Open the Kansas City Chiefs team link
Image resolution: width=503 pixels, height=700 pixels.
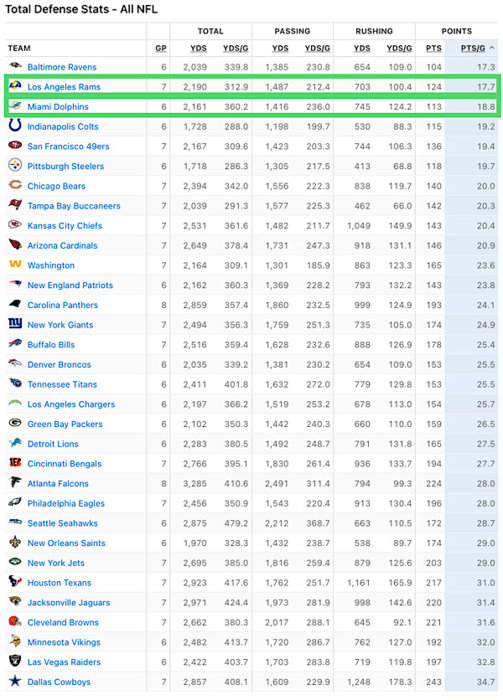tap(65, 226)
